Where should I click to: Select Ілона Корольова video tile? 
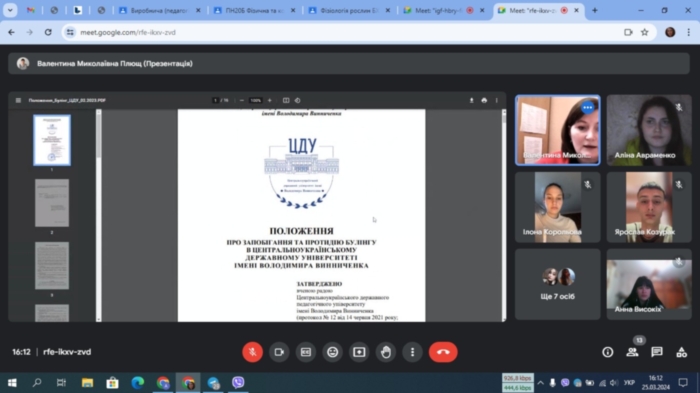click(558, 208)
